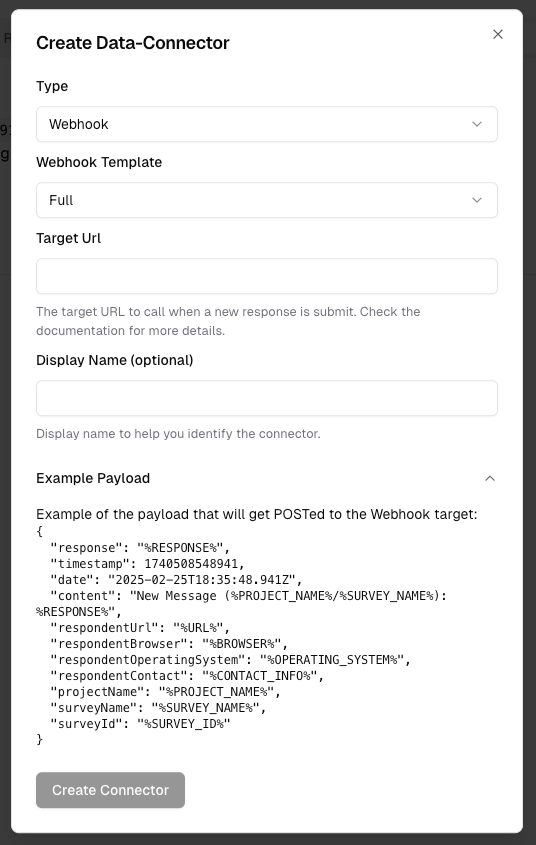The width and height of the screenshot is (536, 845).
Task: Click the "projectName" payload line
Action: [x=165, y=692]
